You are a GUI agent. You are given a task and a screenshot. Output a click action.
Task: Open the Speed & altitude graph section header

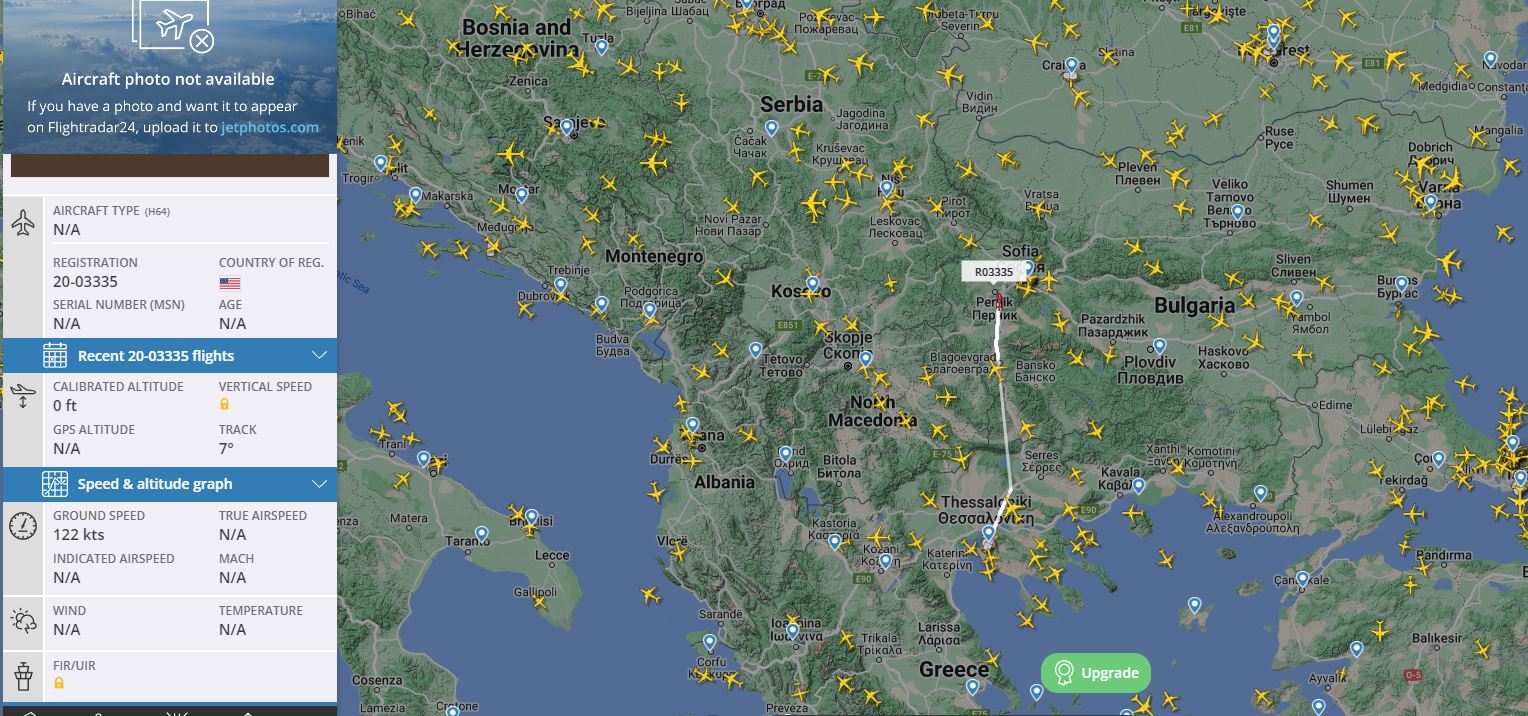click(x=170, y=484)
